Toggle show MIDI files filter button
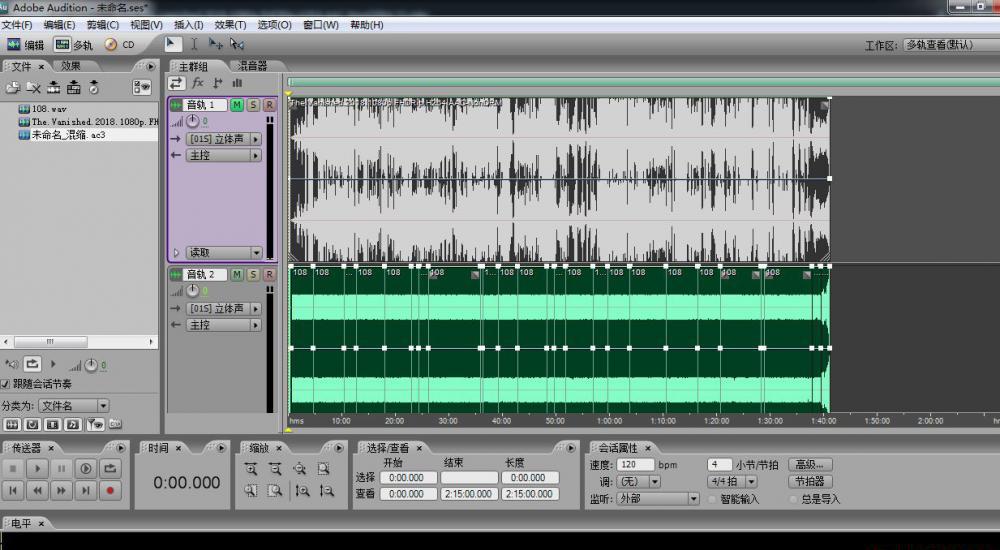1000x550 pixels. [x=73, y=424]
